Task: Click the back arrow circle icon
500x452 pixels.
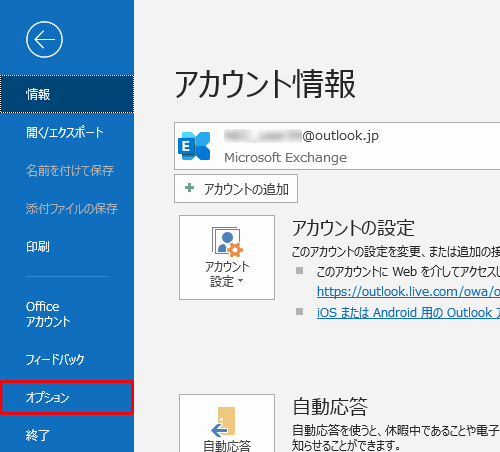Action: pyautogui.click(x=44, y=40)
